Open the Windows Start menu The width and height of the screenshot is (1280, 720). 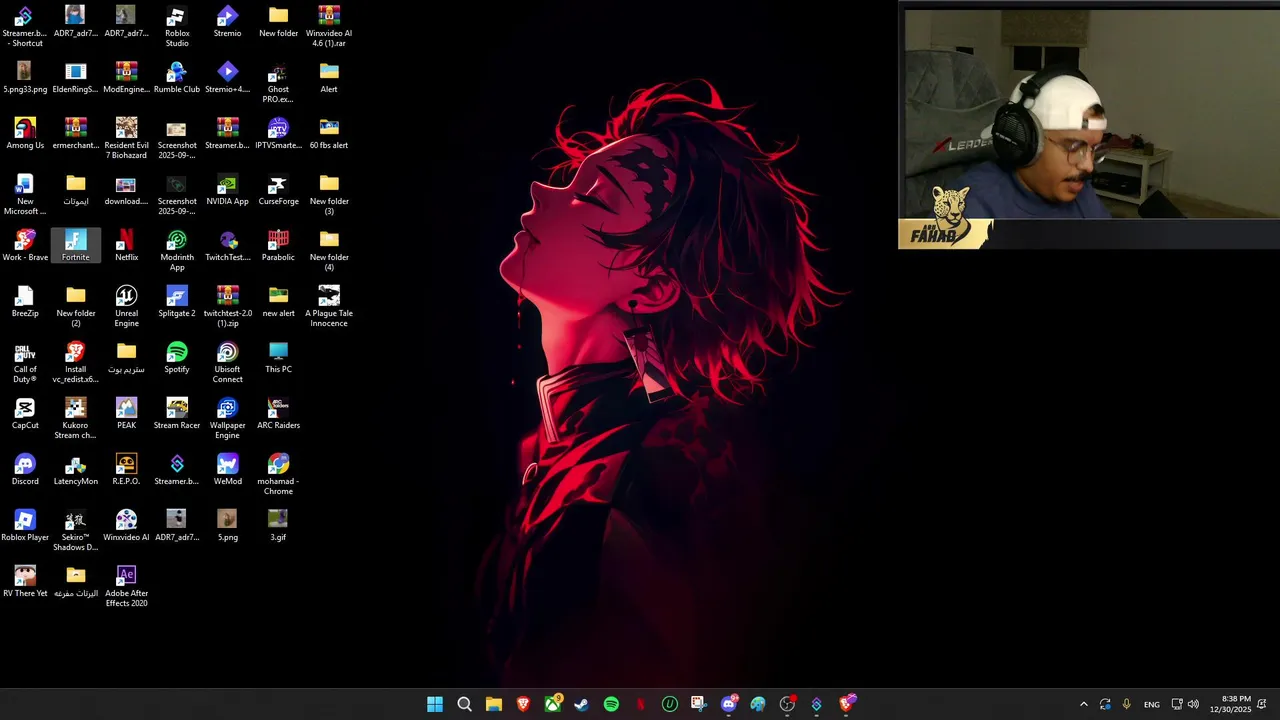click(435, 704)
